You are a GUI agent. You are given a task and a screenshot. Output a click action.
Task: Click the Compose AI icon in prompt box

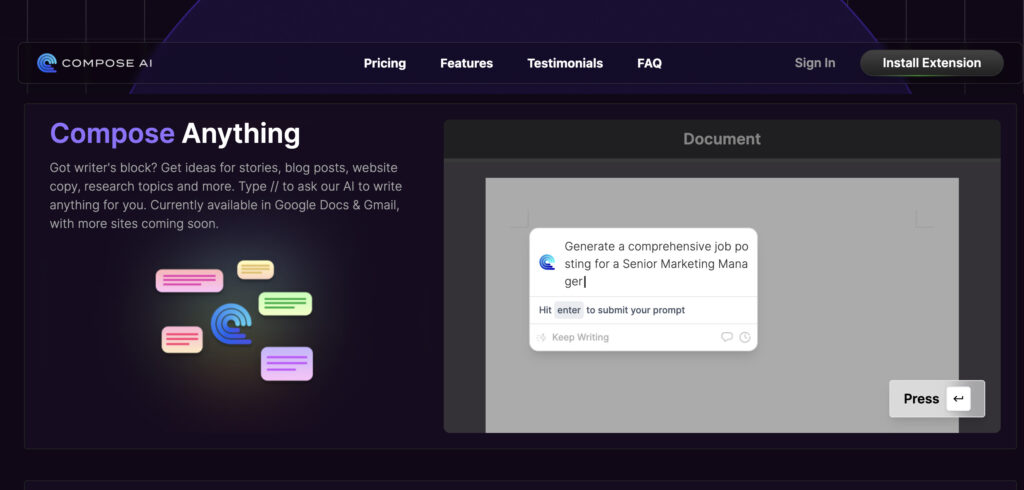[547, 263]
